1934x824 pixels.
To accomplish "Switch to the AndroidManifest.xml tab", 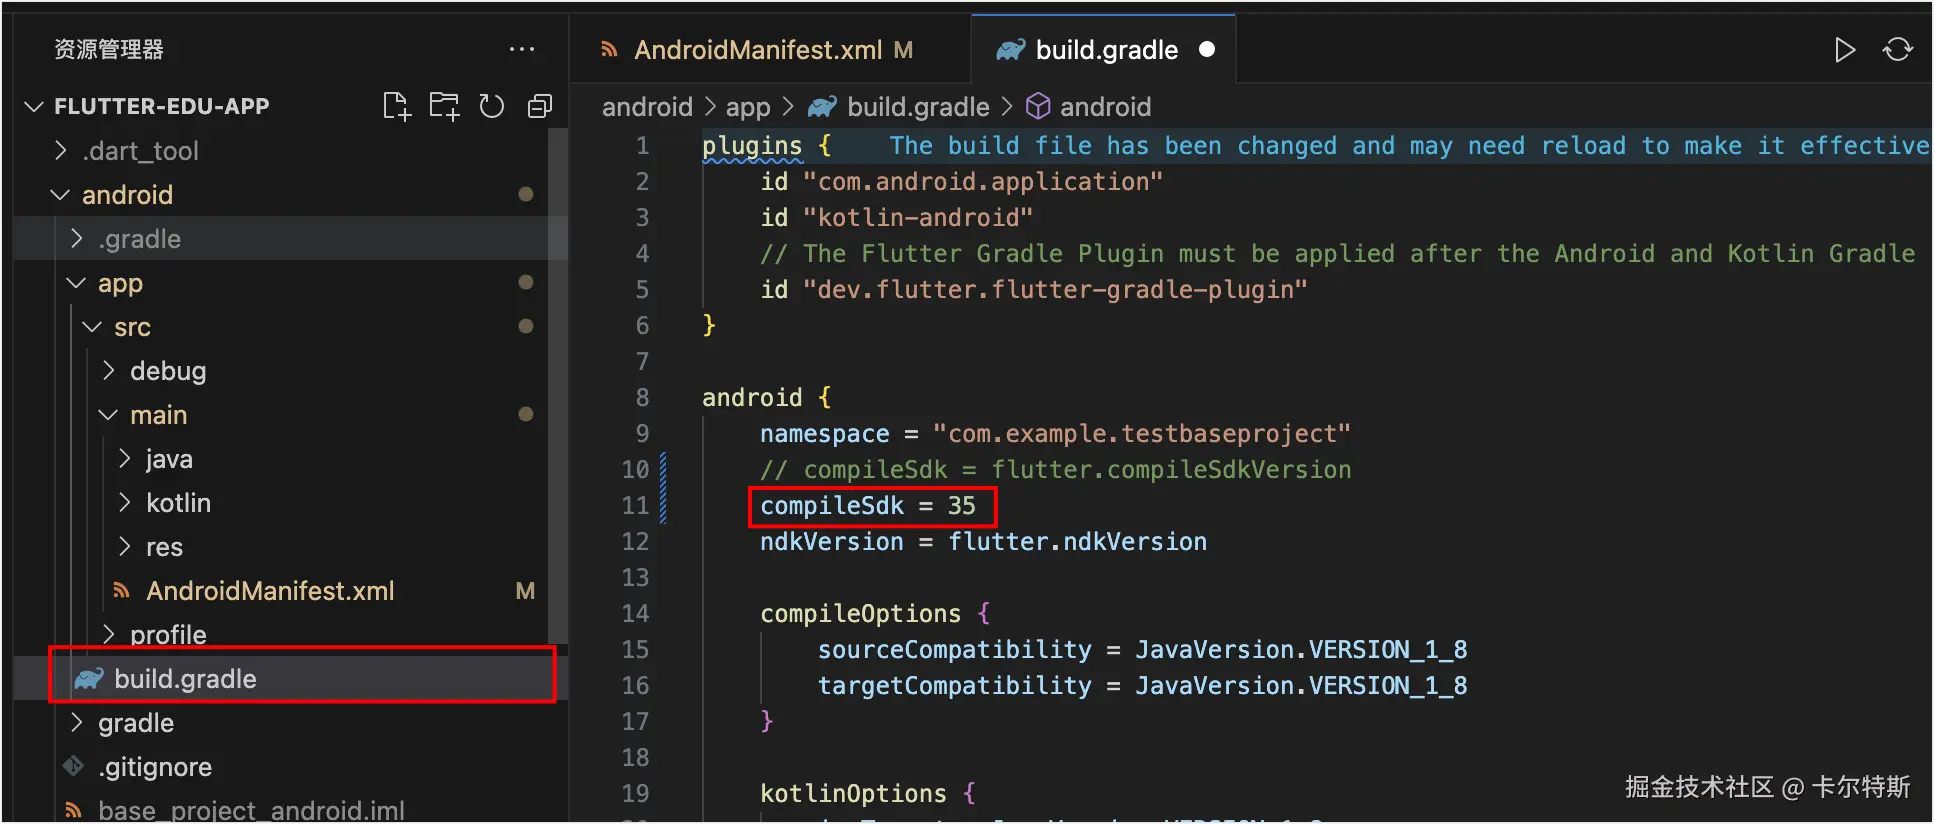I will 771,49.
